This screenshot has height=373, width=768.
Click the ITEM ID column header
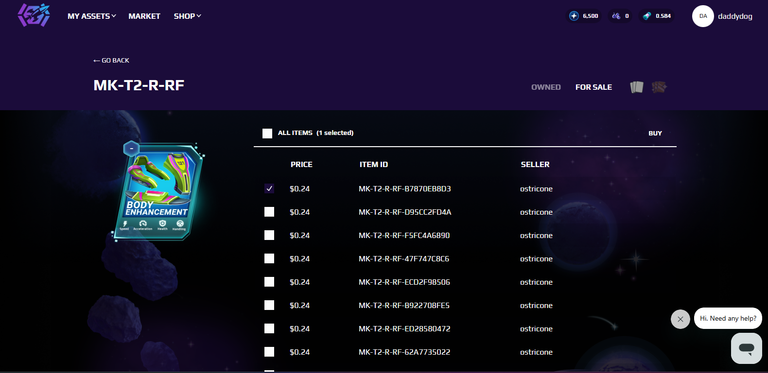374,164
